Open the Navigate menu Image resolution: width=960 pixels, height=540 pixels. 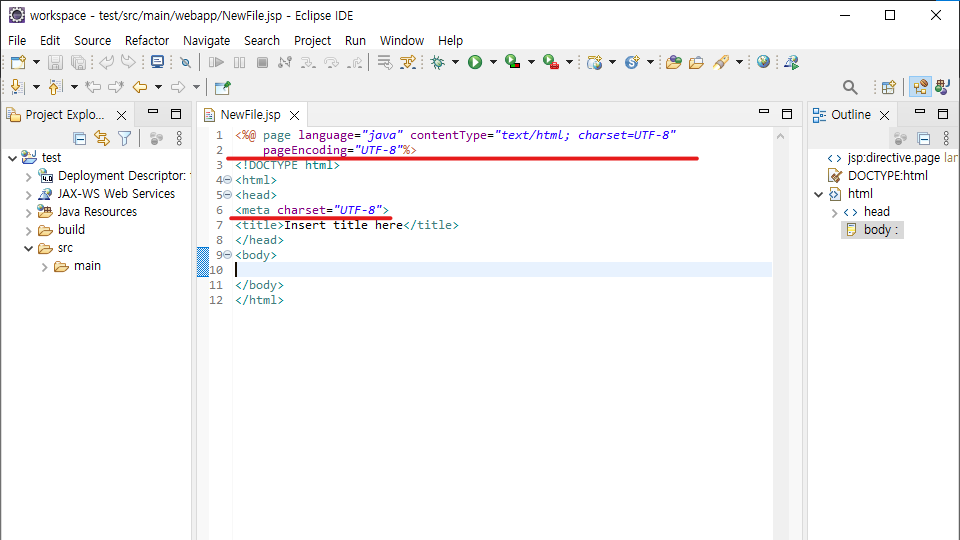[206, 40]
